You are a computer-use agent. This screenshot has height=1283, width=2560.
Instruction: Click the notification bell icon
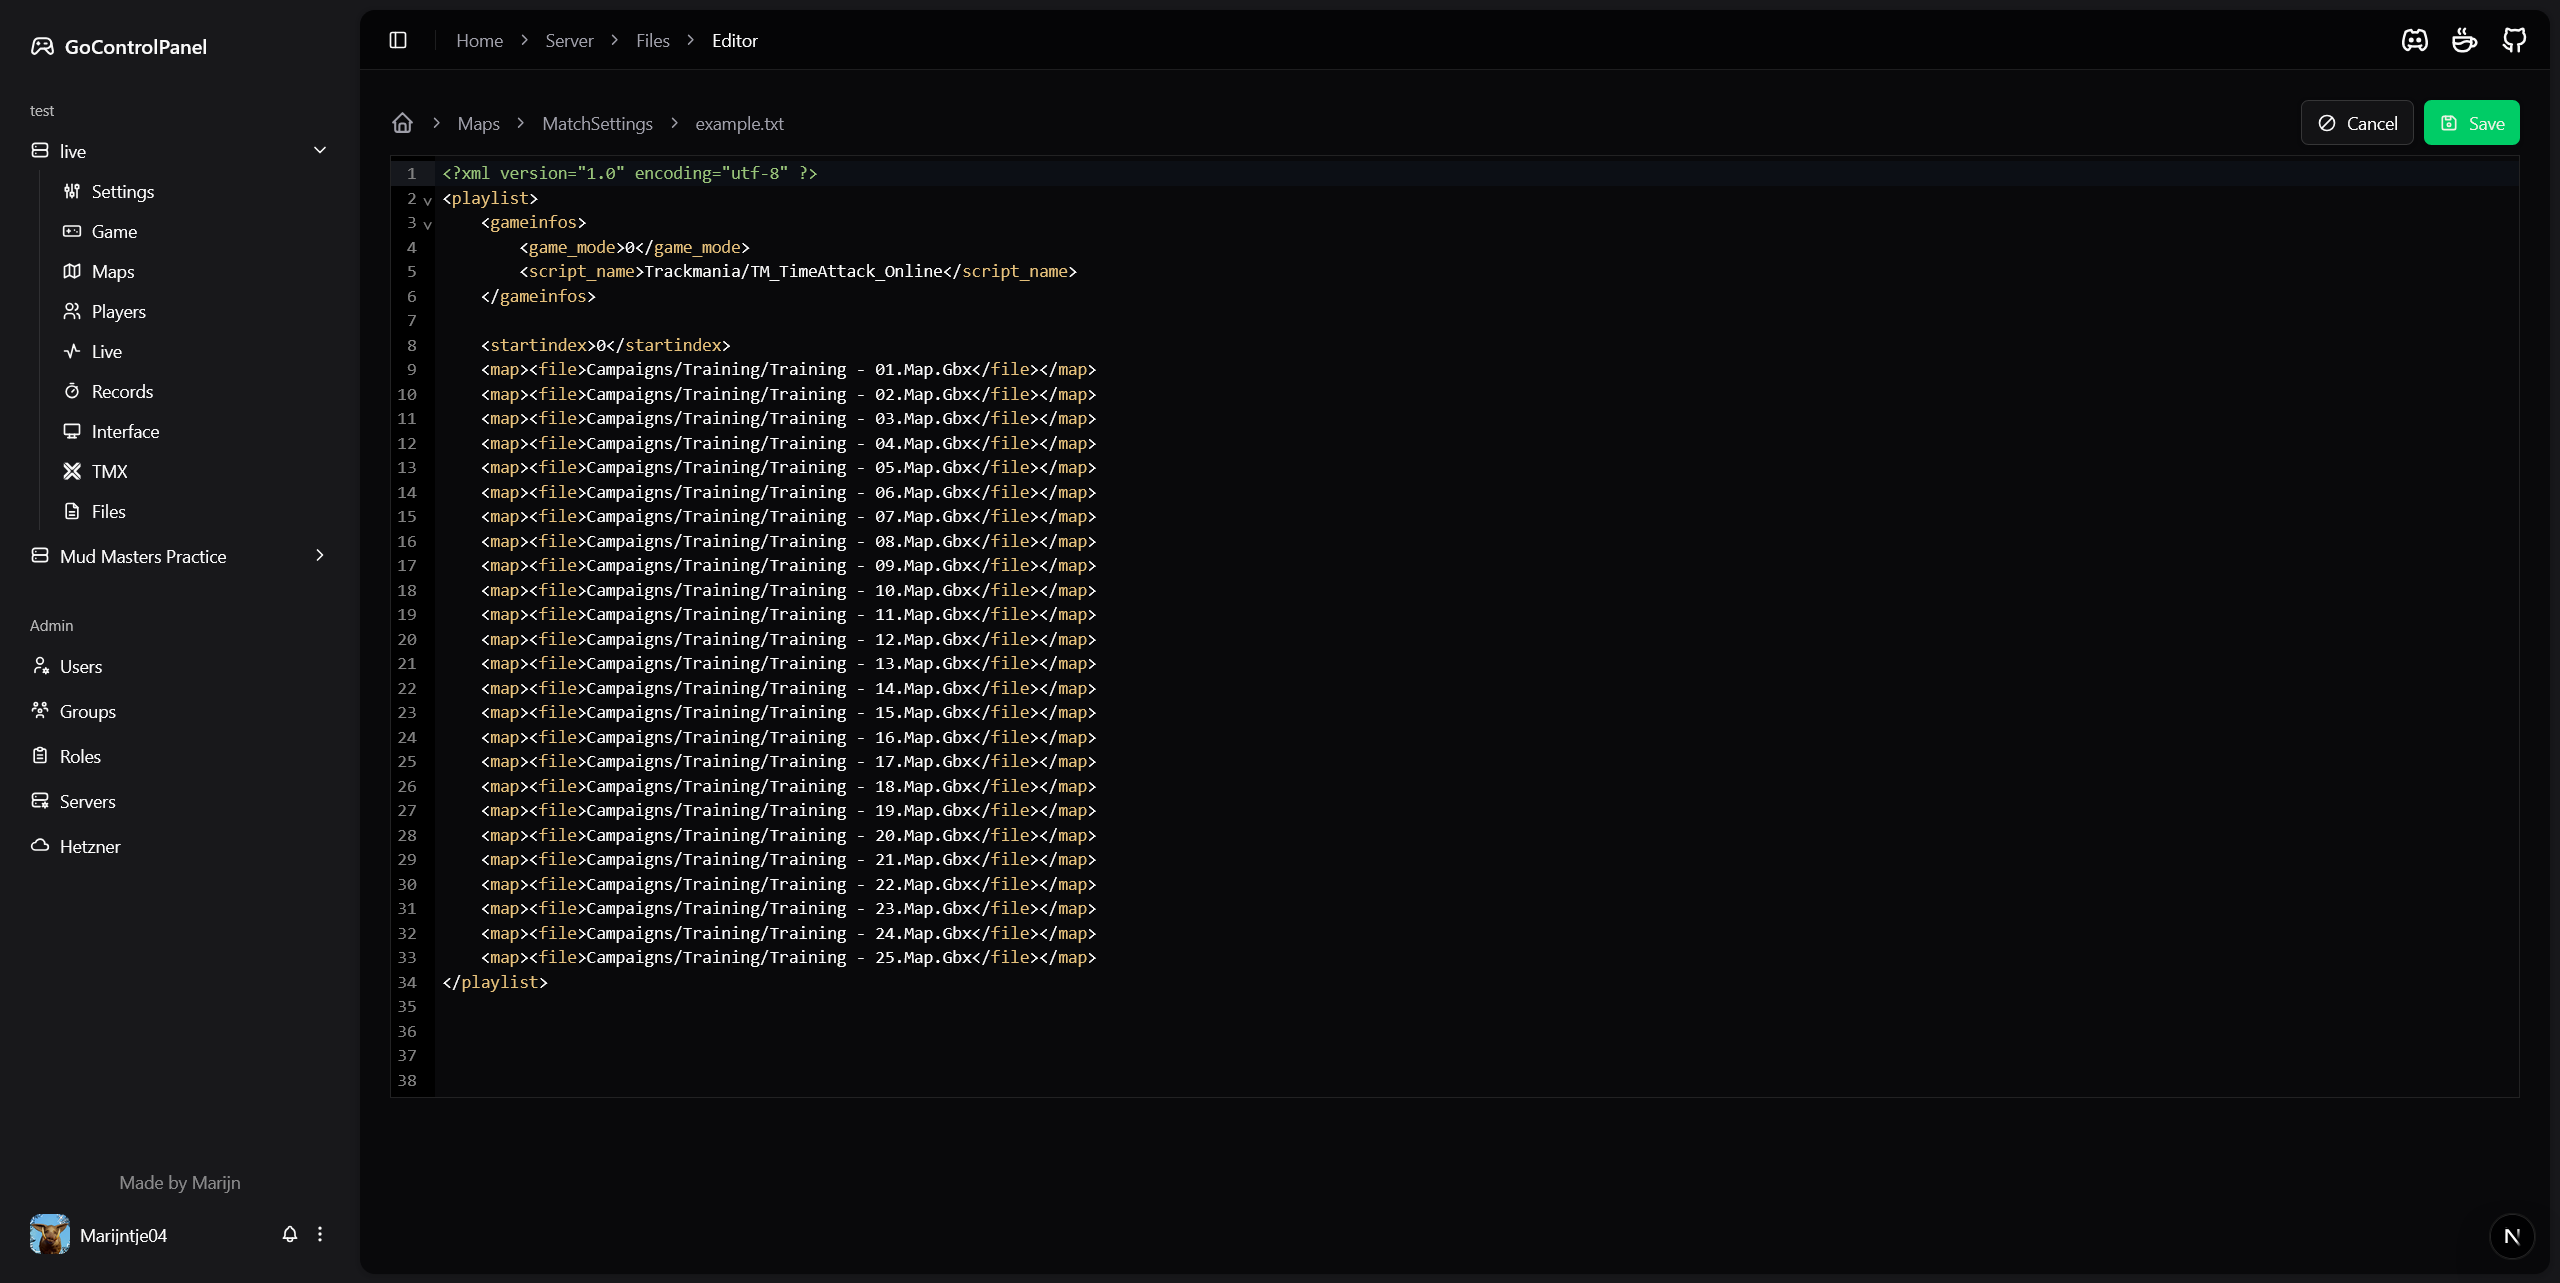(290, 1234)
